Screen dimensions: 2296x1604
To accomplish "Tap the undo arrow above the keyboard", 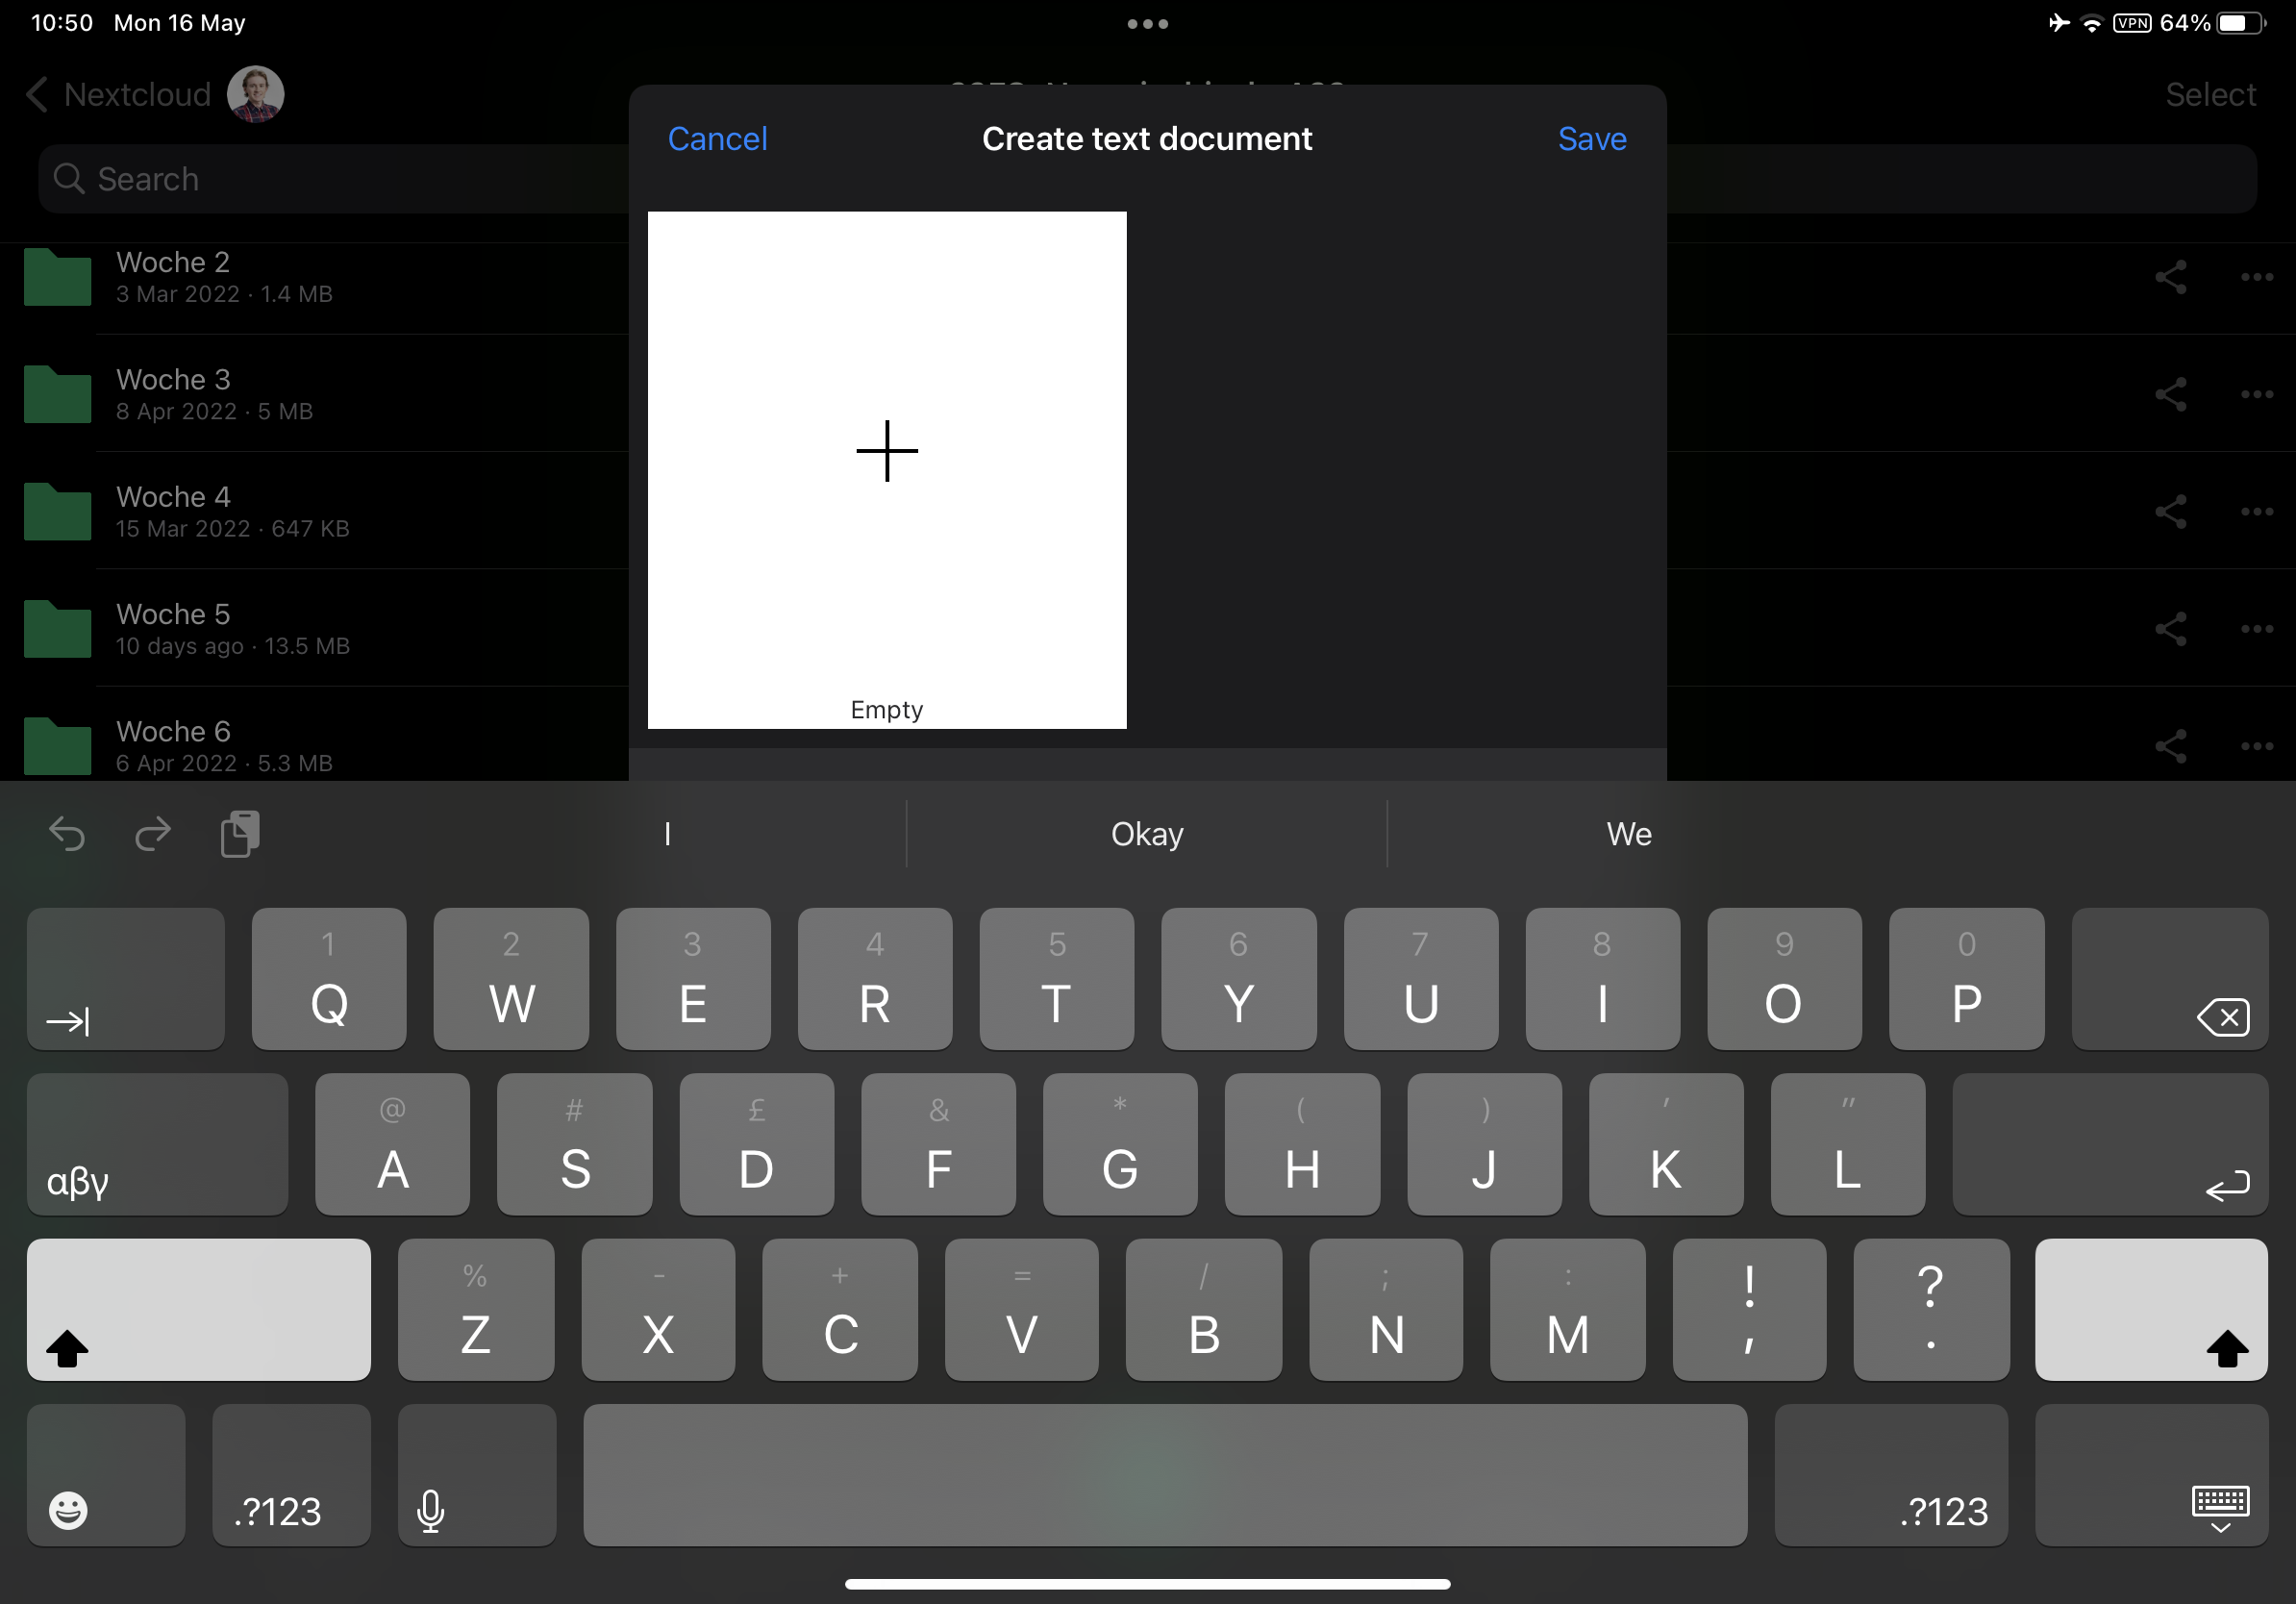I will click(66, 834).
